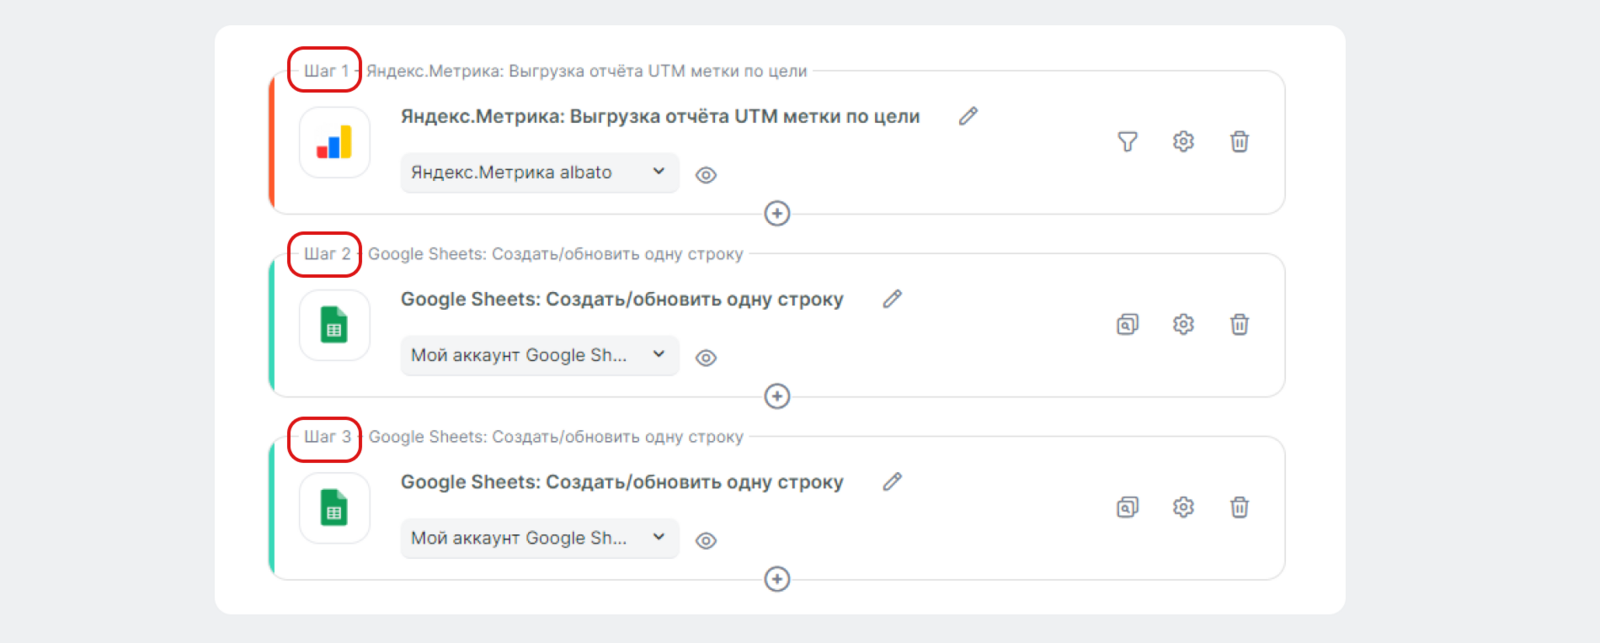Delete step 2 with the trash icon
Image resolution: width=1600 pixels, height=643 pixels.
tap(1239, 325)
